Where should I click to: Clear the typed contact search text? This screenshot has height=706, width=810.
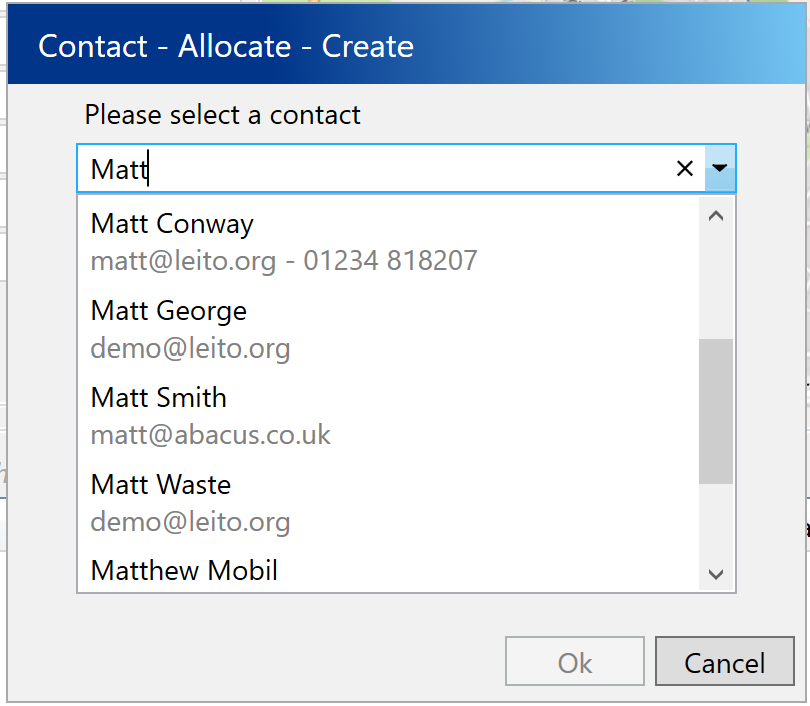685,169
